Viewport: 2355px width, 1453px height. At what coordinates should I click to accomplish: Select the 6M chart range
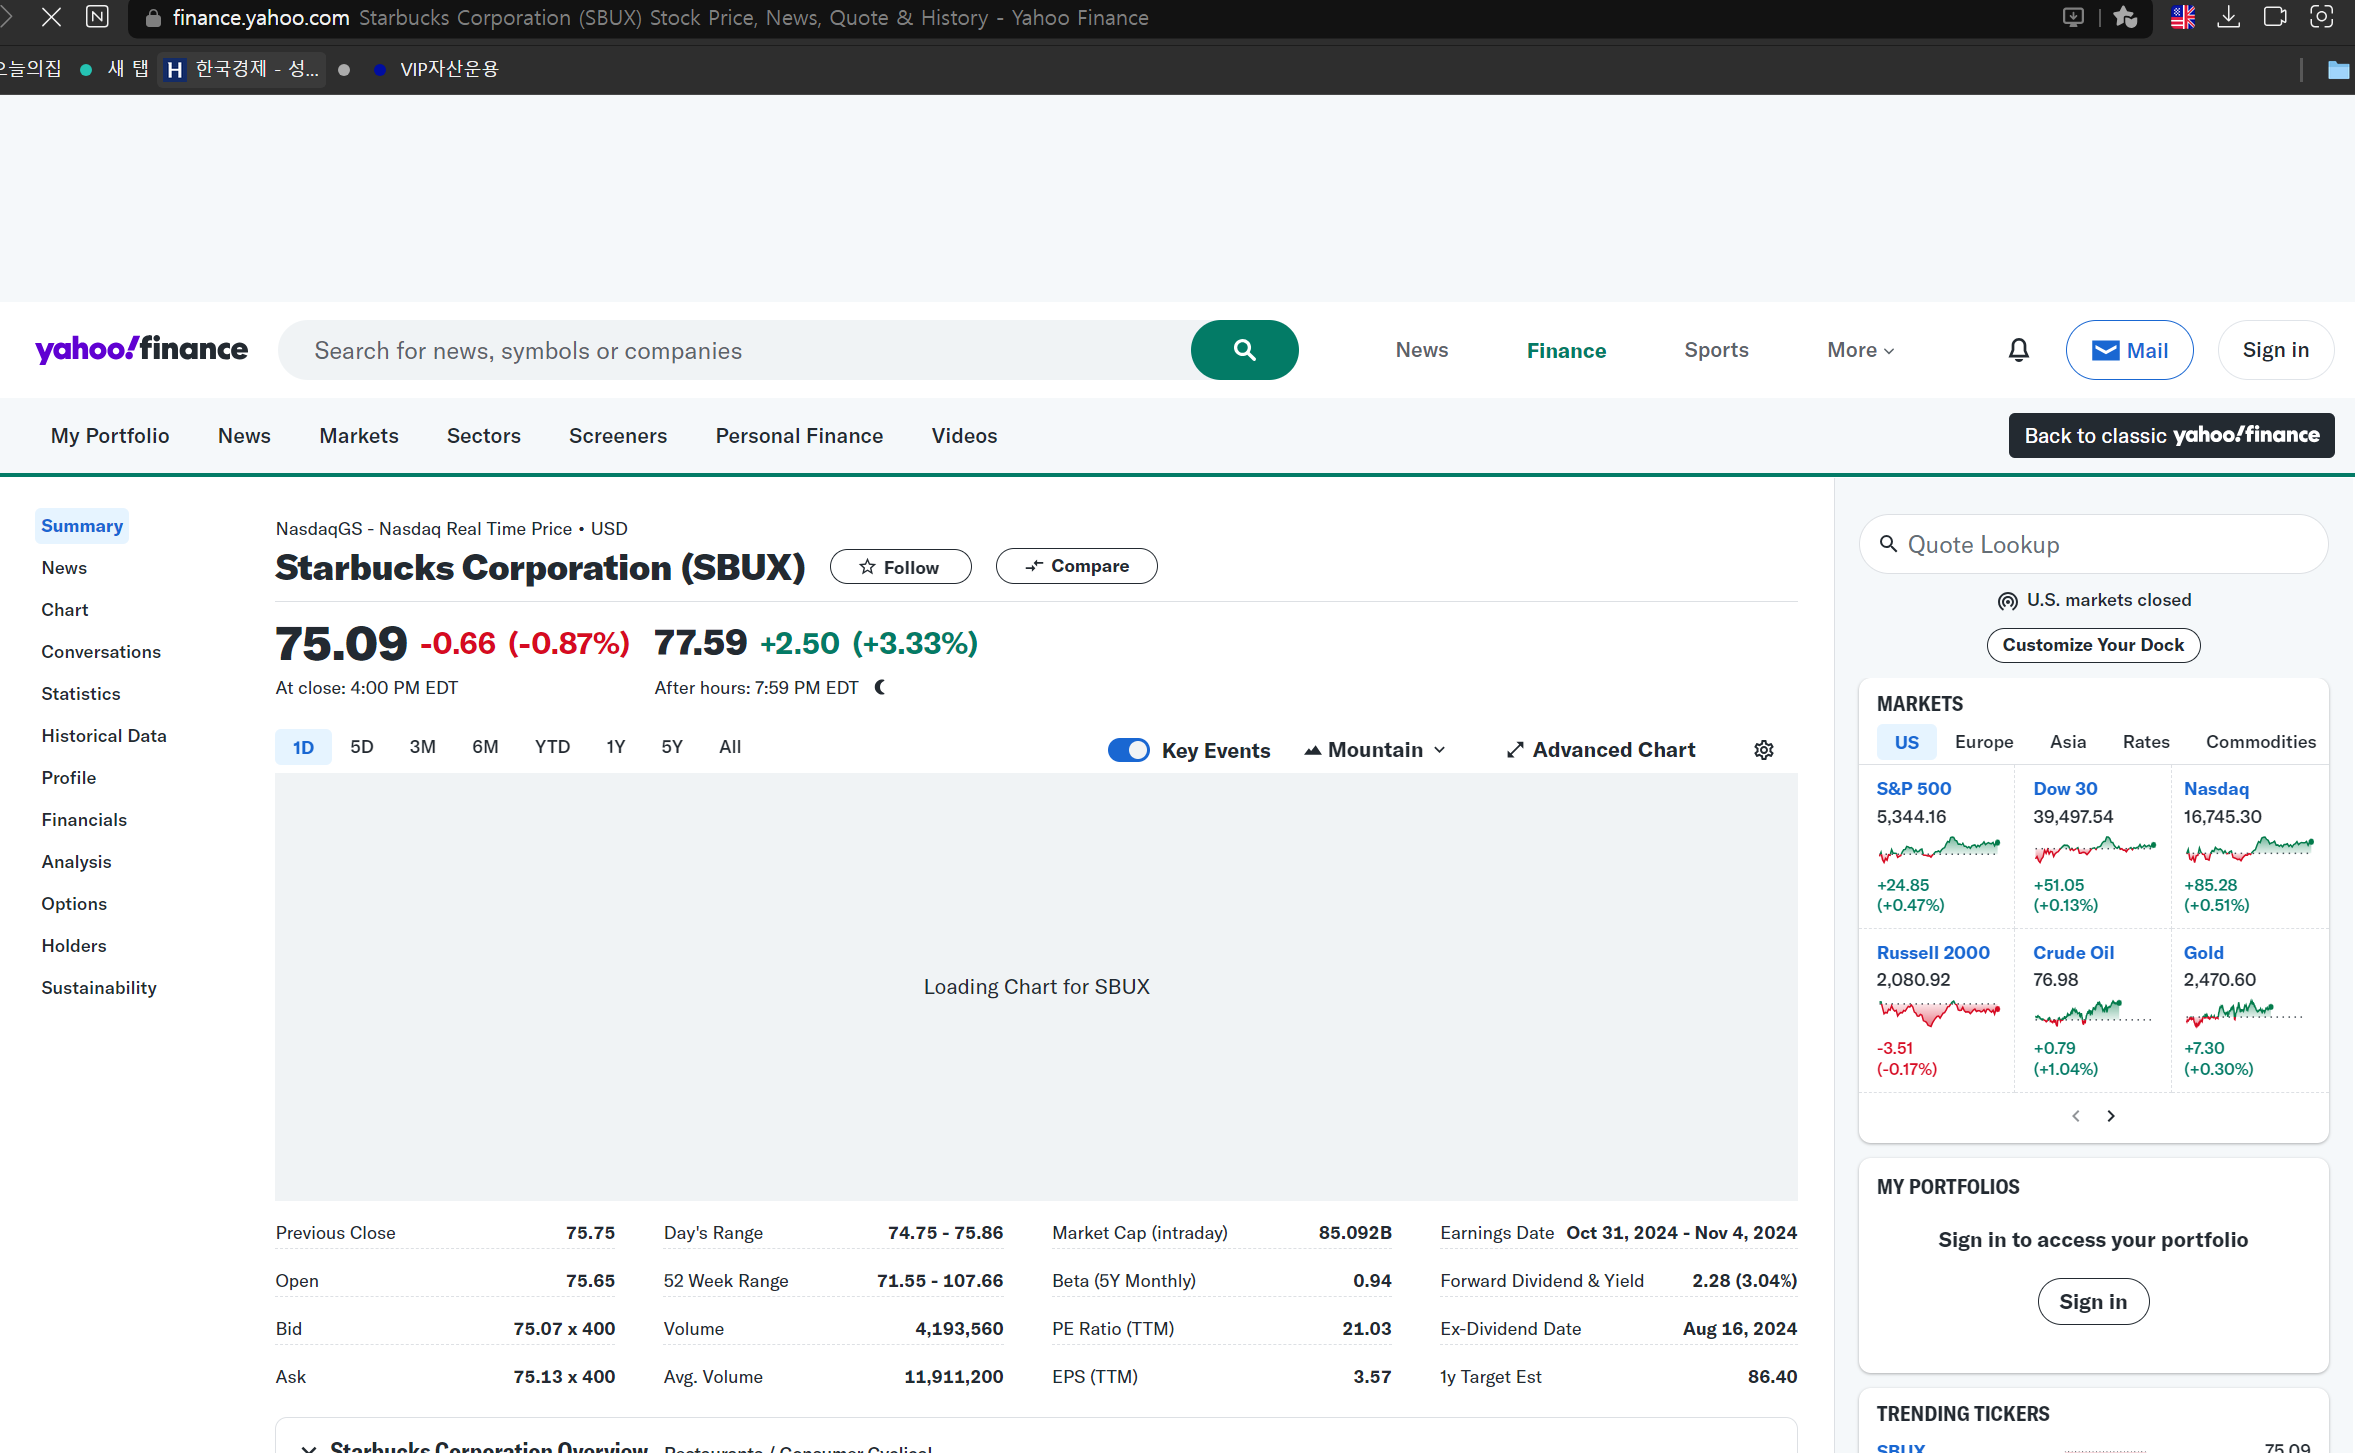click(485, 747)
